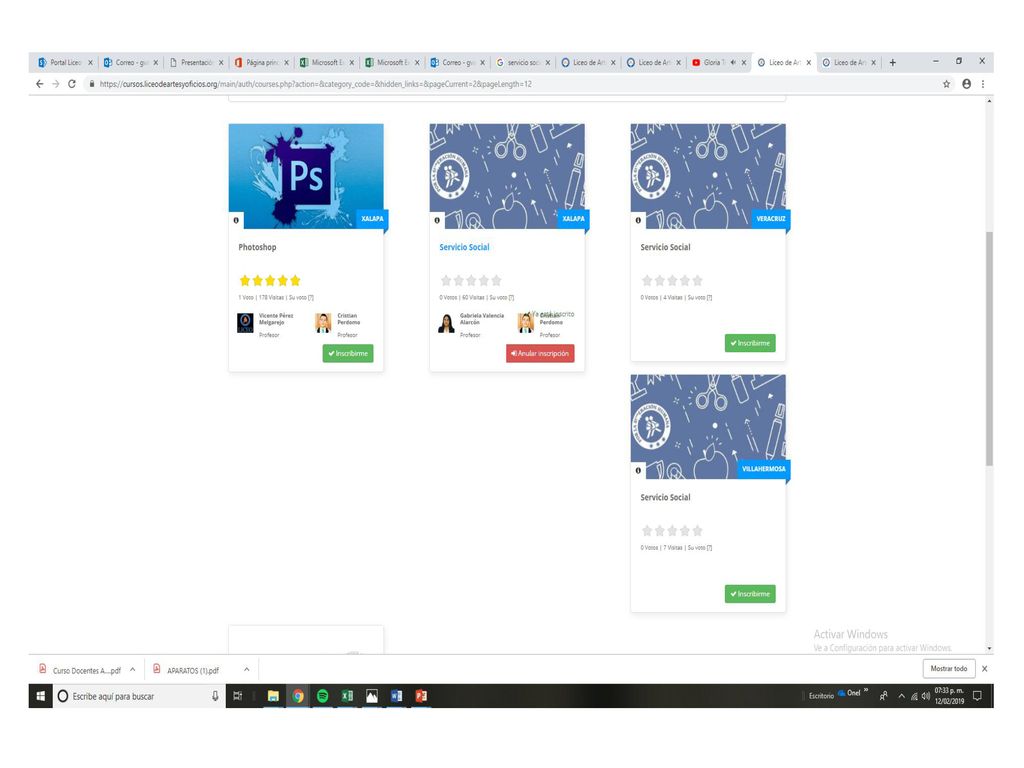Open the Photos app from the taskbar
Screen dimensions: 1024x768
[372, 696]
